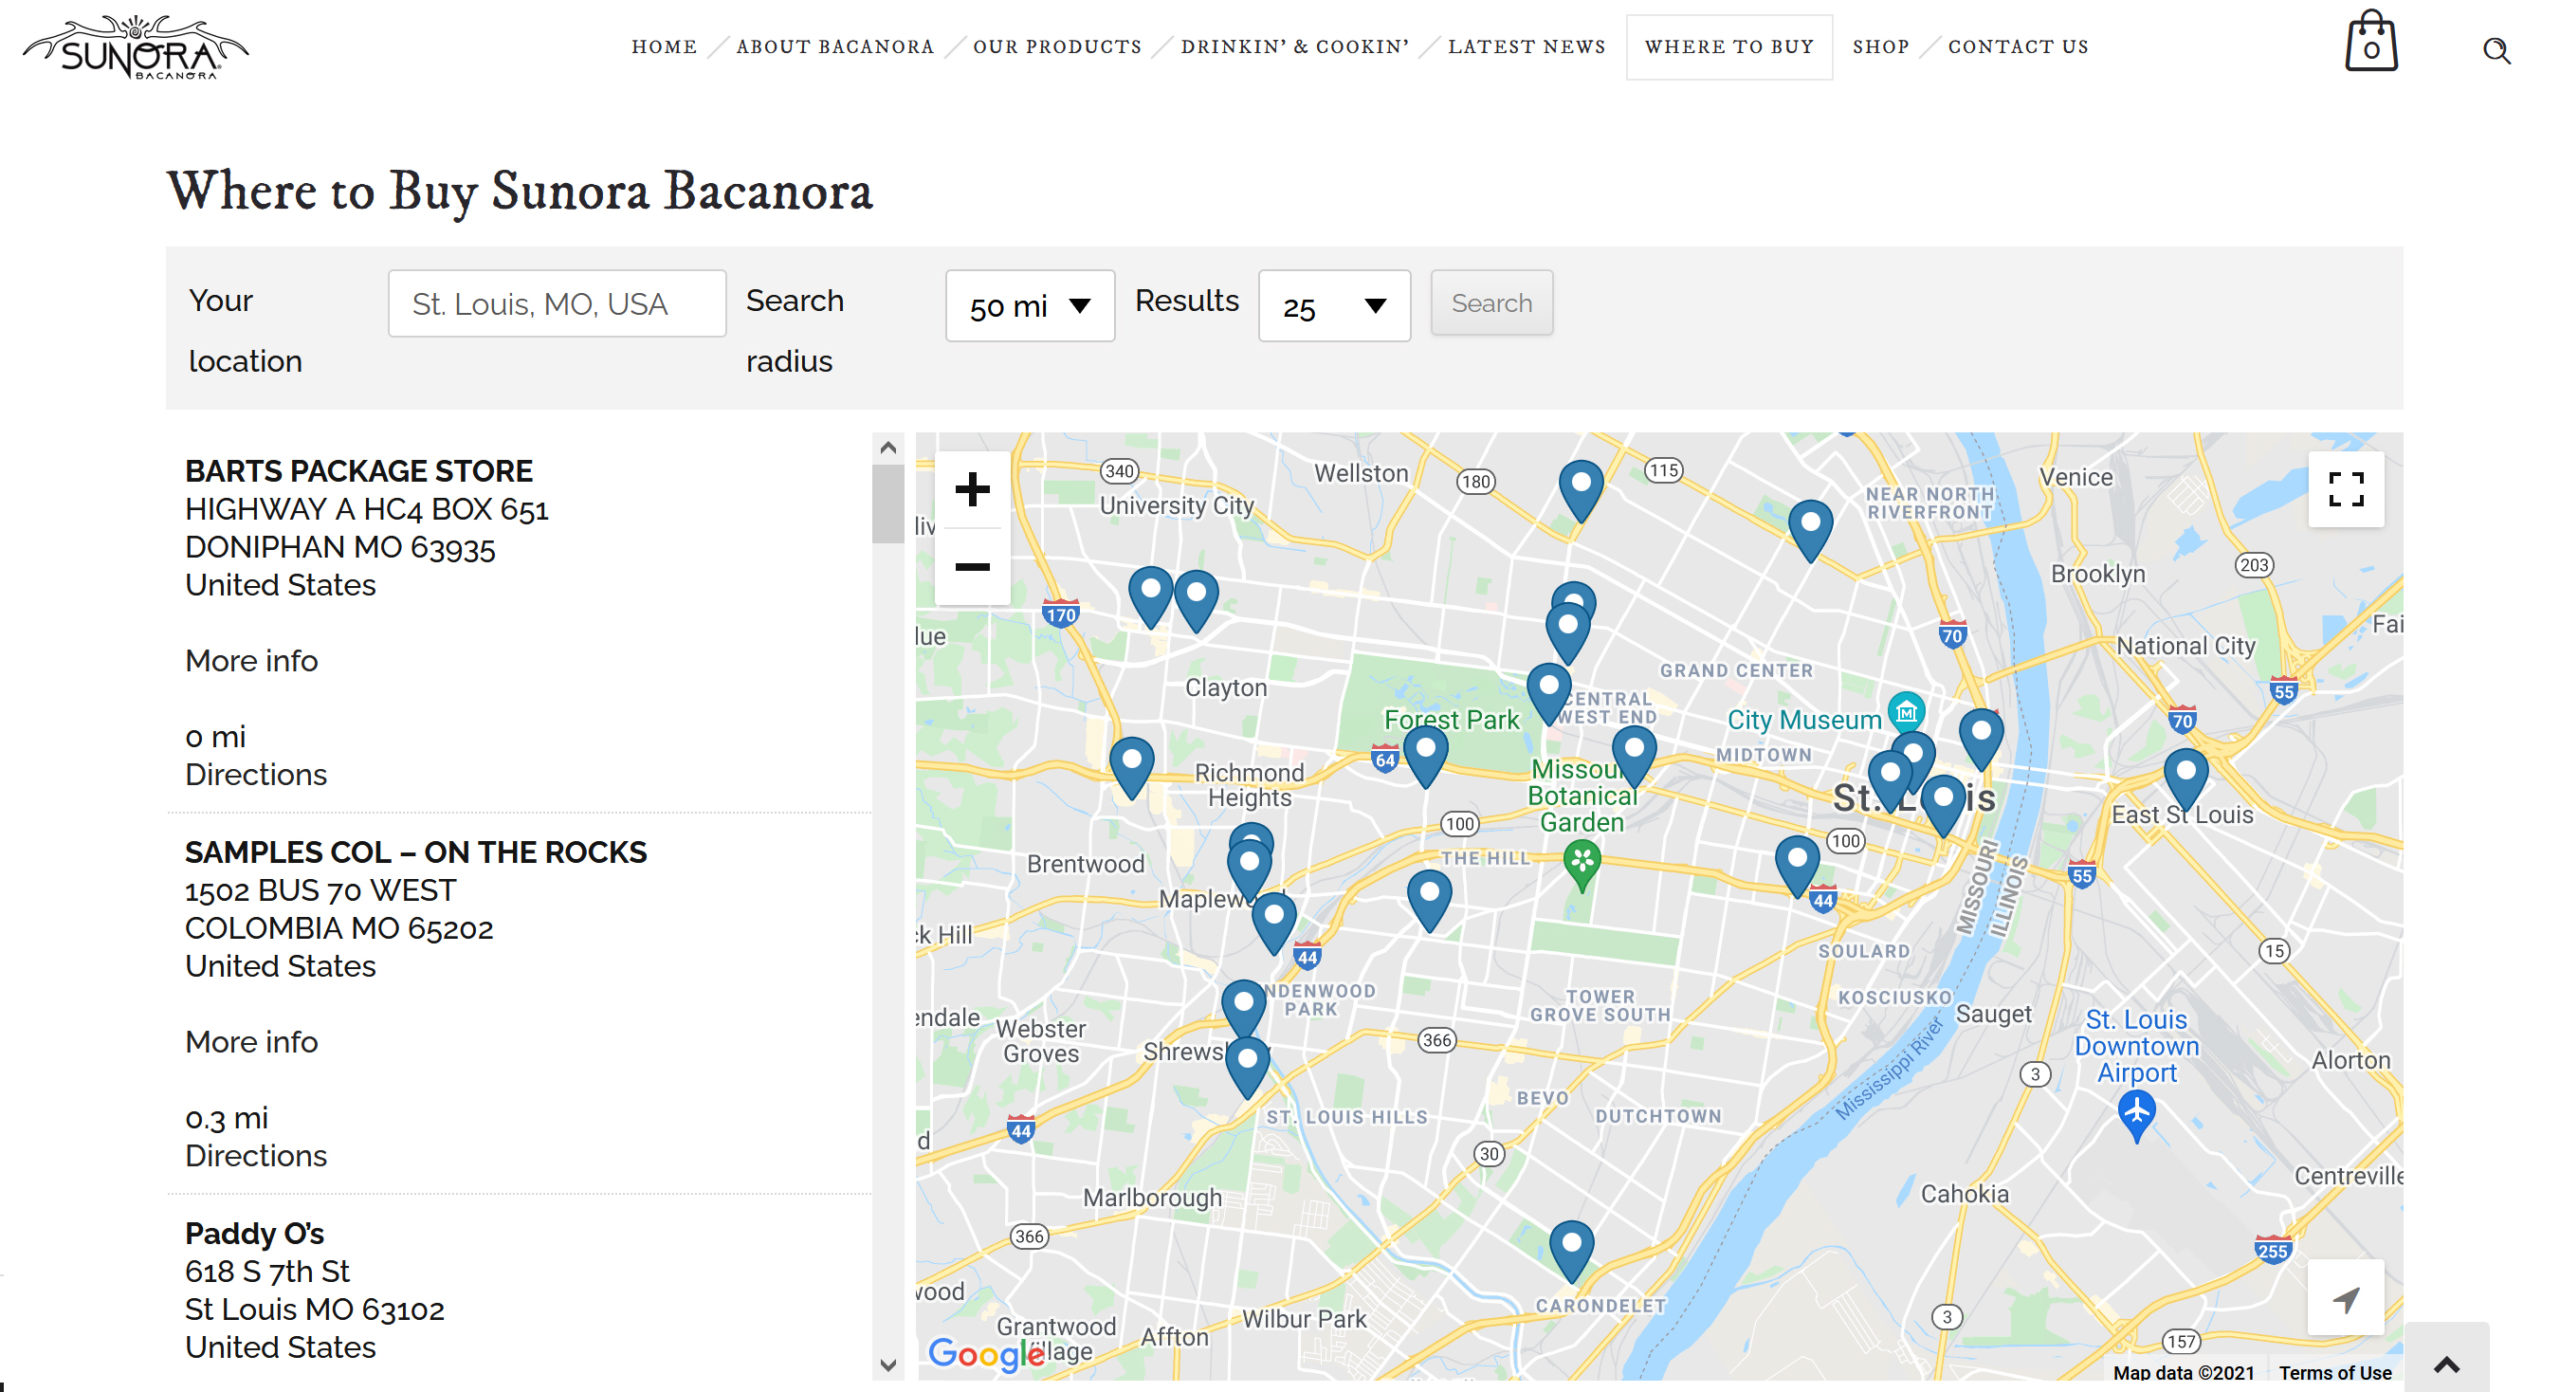The width and height of the screenshot is (2560, 1392).
Task: Click the back-to-top chevron button
Action: click(2446, 1364)
